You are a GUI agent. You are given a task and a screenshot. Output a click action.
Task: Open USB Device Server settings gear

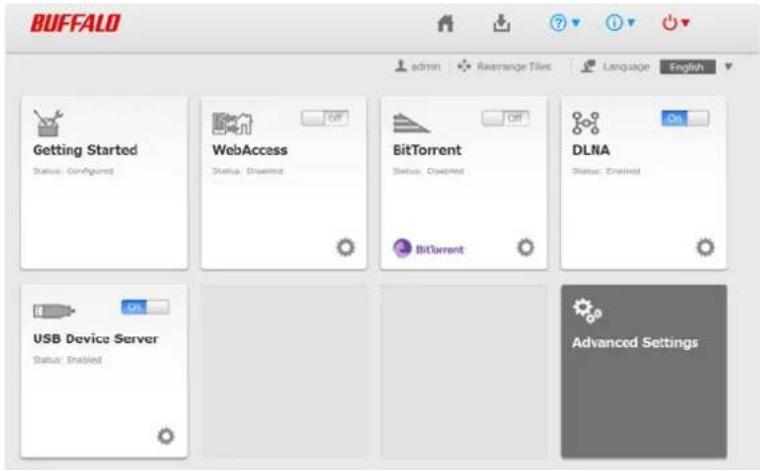point(165,436)
